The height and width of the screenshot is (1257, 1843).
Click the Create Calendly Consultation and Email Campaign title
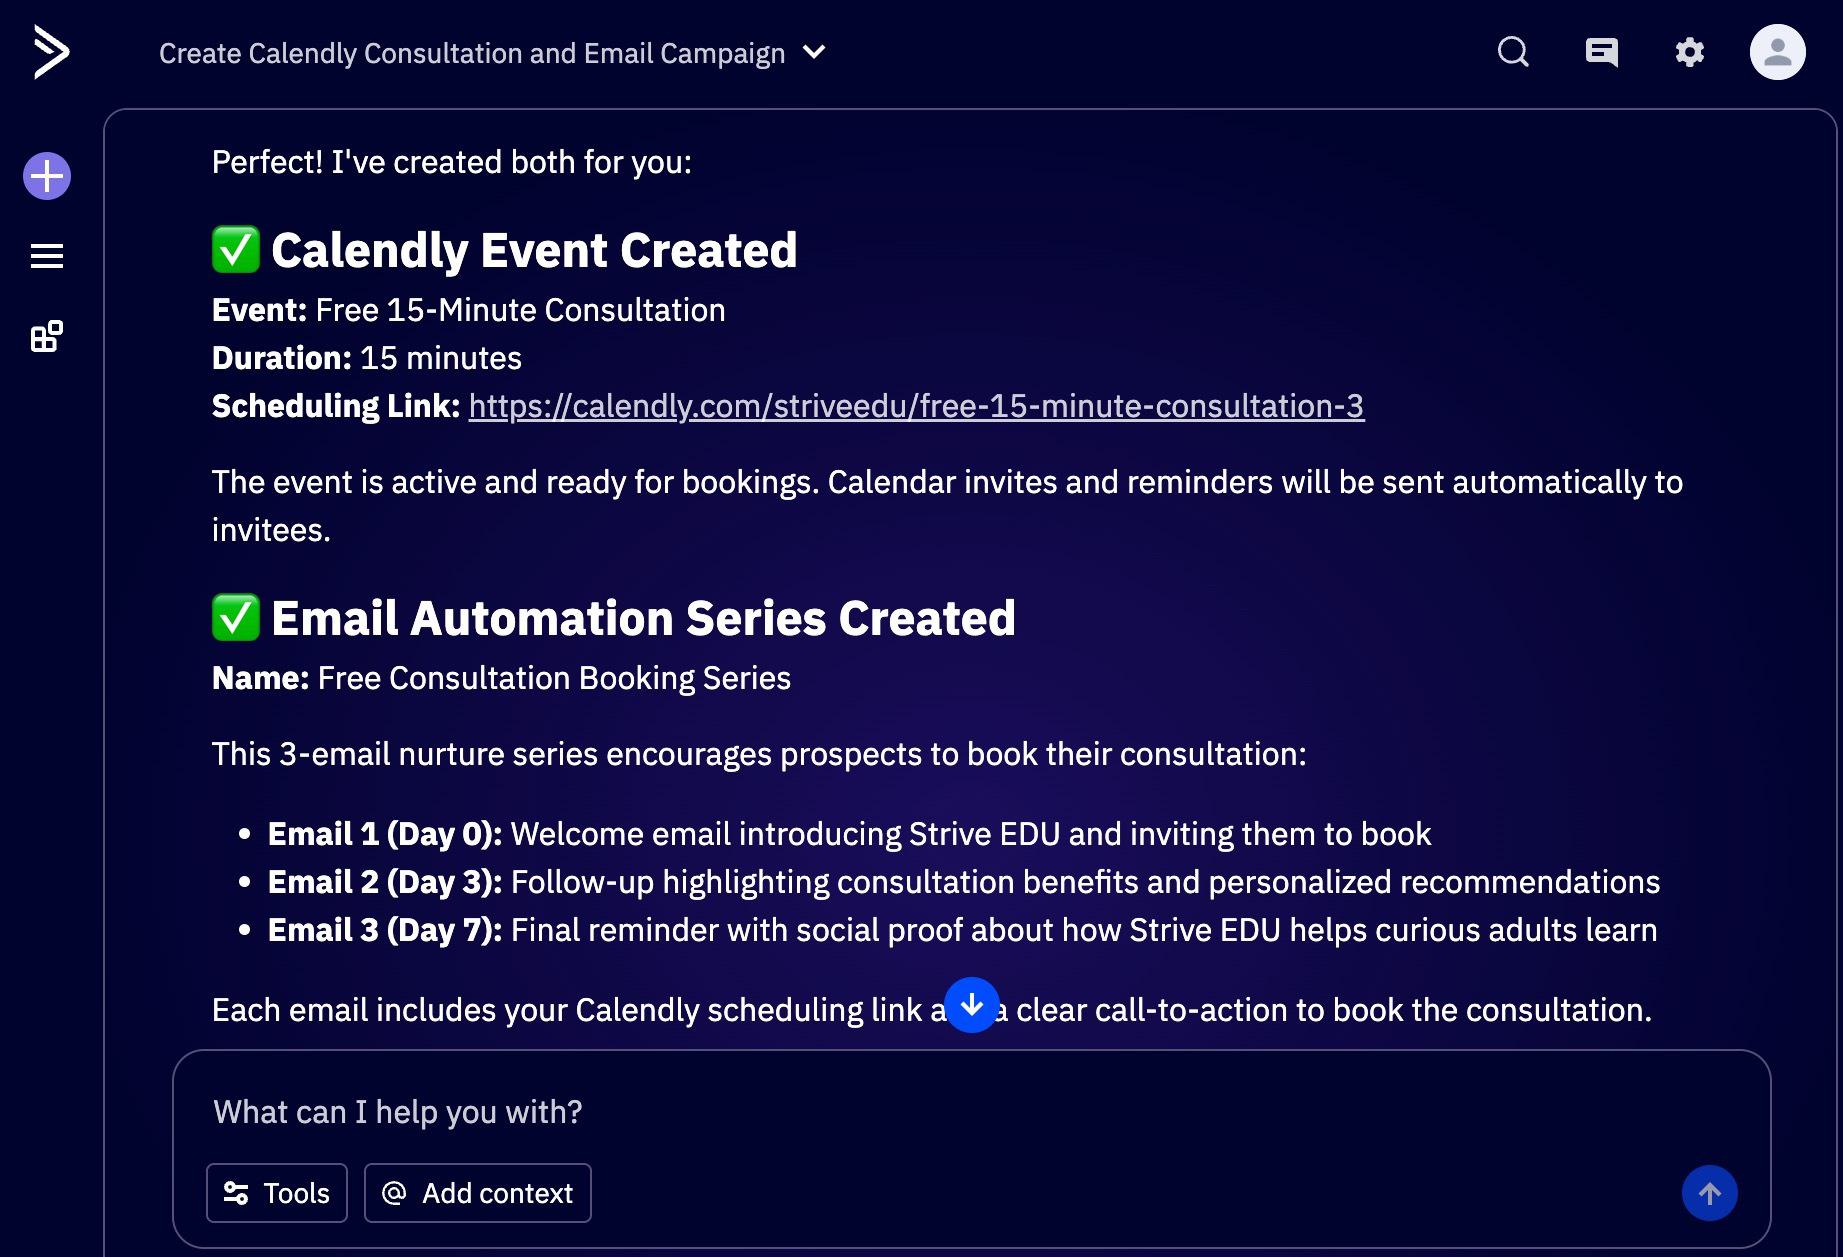tap(472, 53)
